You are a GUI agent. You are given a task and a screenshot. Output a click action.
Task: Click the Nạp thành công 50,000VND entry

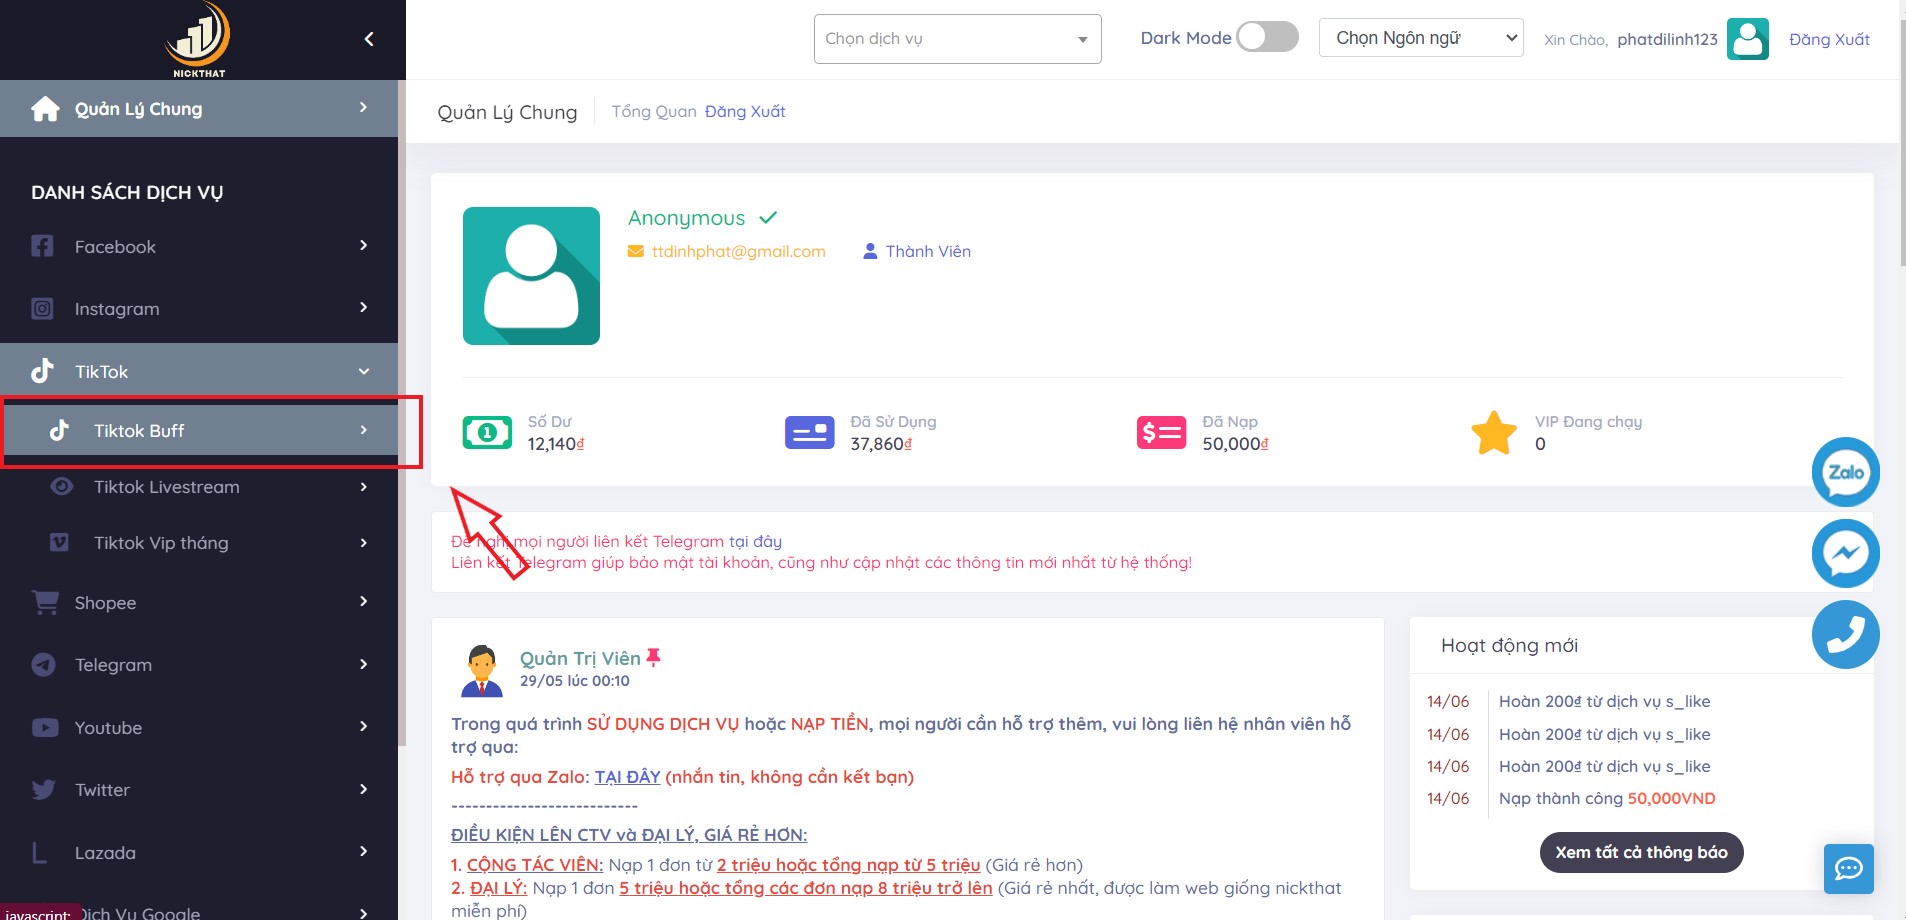point(1607,798)
